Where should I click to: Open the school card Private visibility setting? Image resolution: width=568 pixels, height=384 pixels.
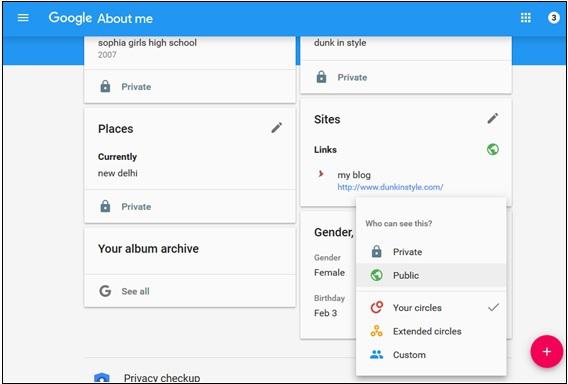coord(125,87)
